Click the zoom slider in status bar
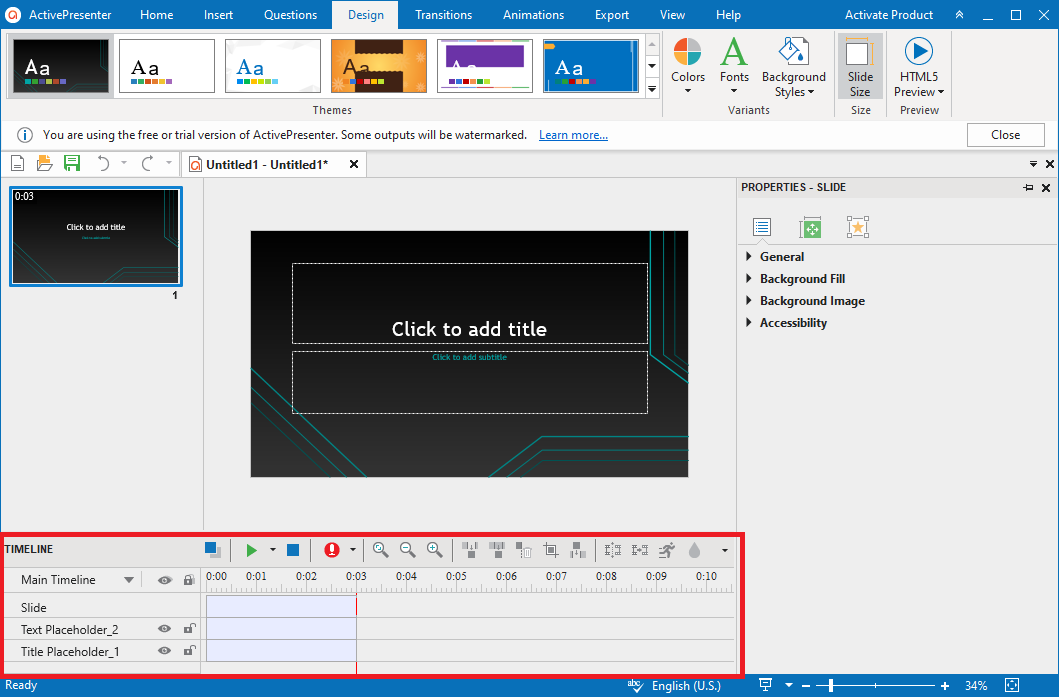The width and height of the screenshot is (1059, 697). (831, 686)
